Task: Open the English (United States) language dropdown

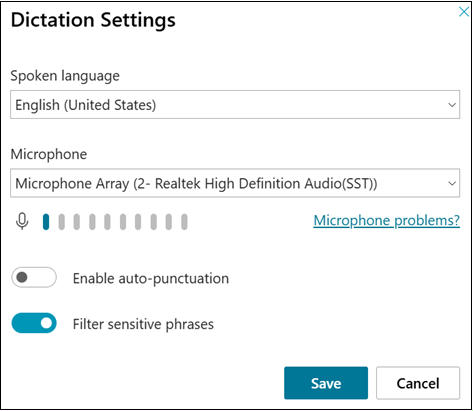Action: click(235, 104)
